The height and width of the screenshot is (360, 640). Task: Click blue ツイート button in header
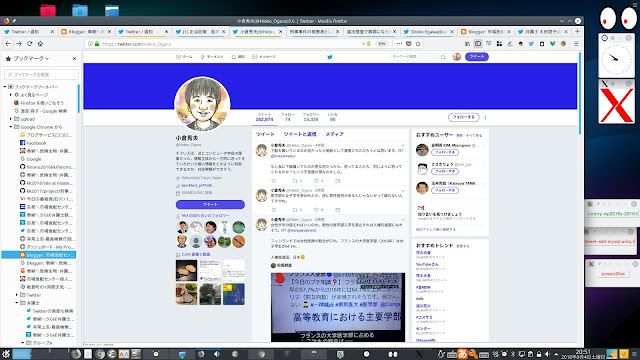pyautogui.click(x=476, y=57)
